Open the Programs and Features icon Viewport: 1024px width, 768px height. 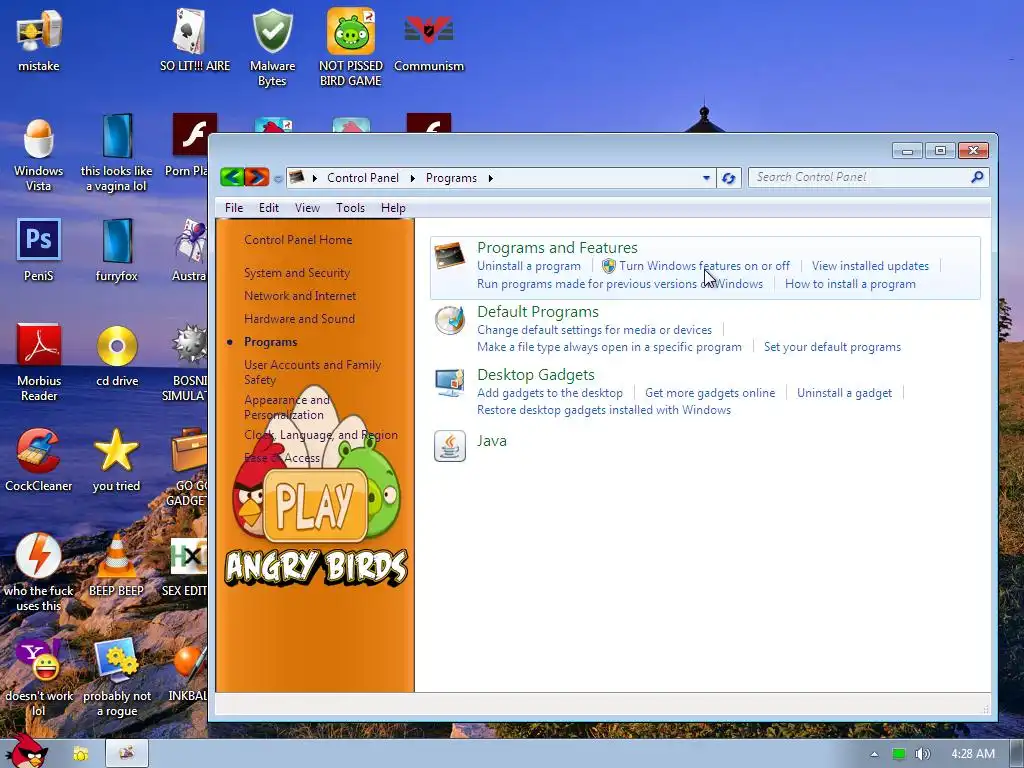click(450, 256)
